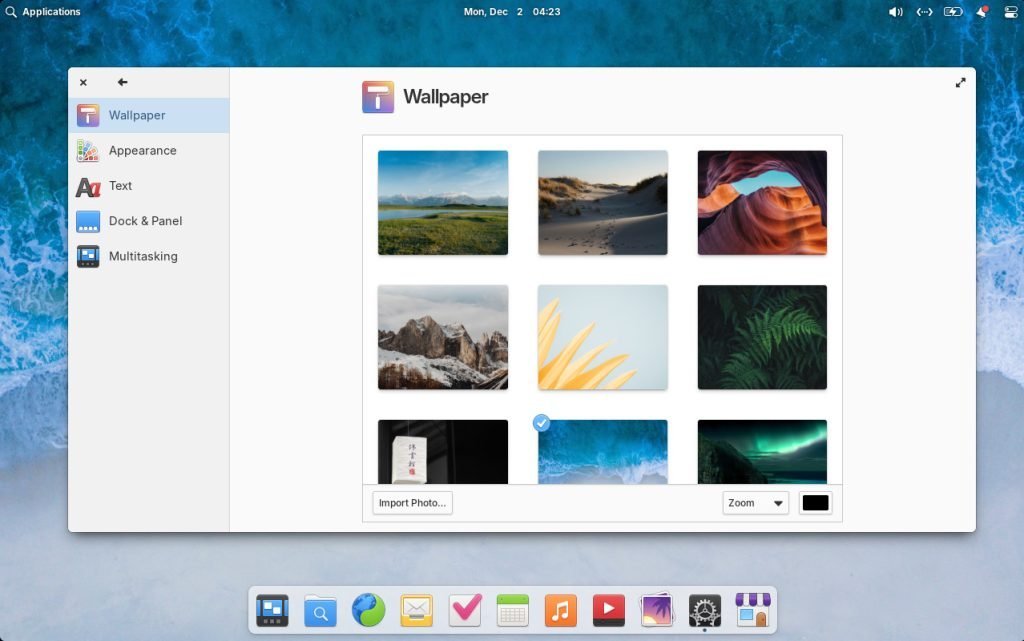The width and height of the screenshot is (1024, 641).
Task: Launch the Music app from the dock
Action: 560,610
